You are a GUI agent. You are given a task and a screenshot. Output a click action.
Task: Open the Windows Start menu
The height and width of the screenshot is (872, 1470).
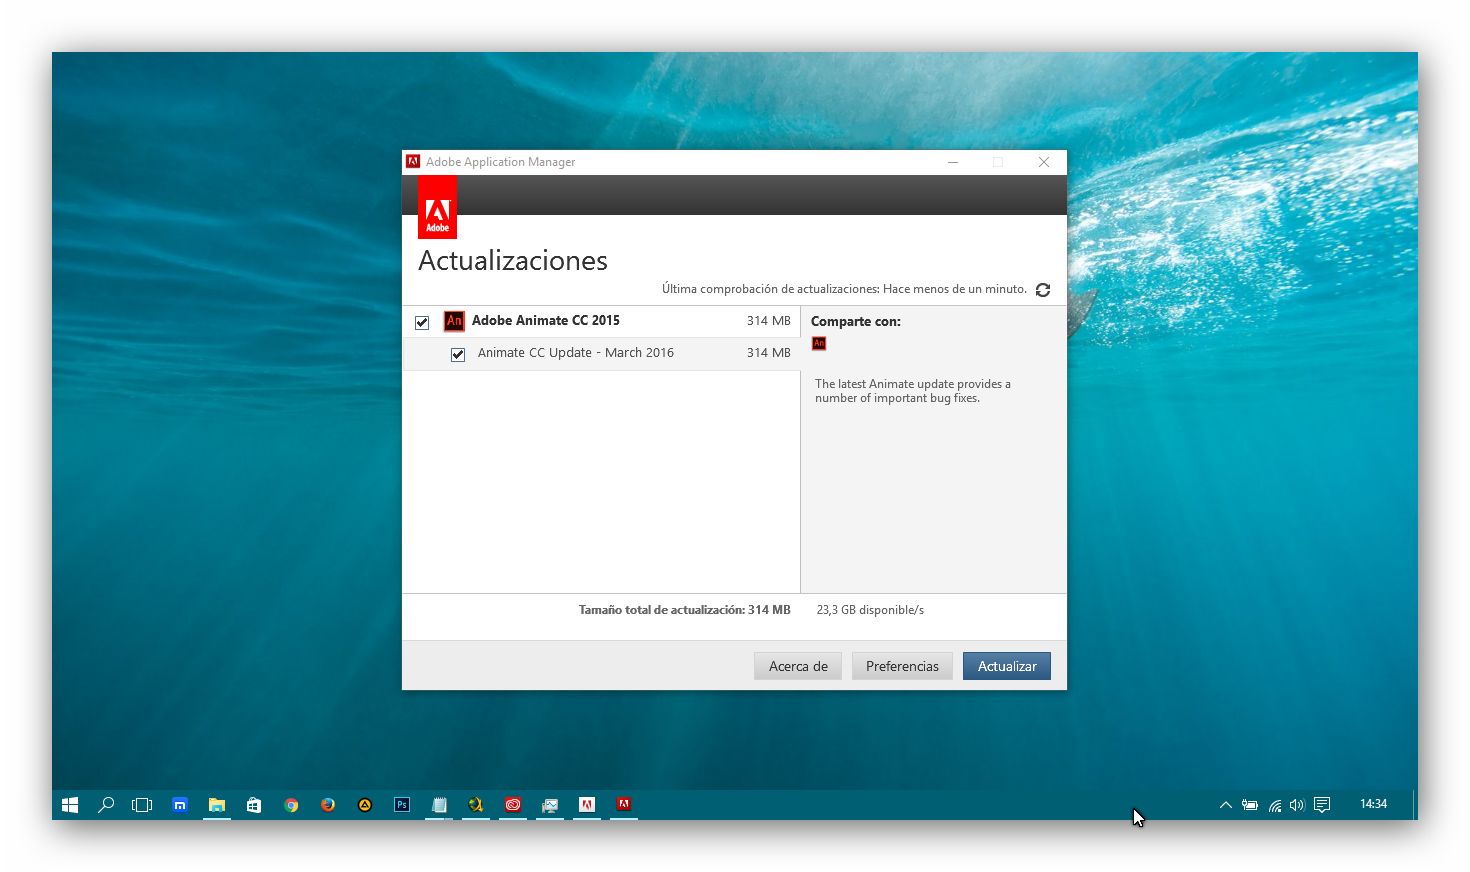[70, 805]
